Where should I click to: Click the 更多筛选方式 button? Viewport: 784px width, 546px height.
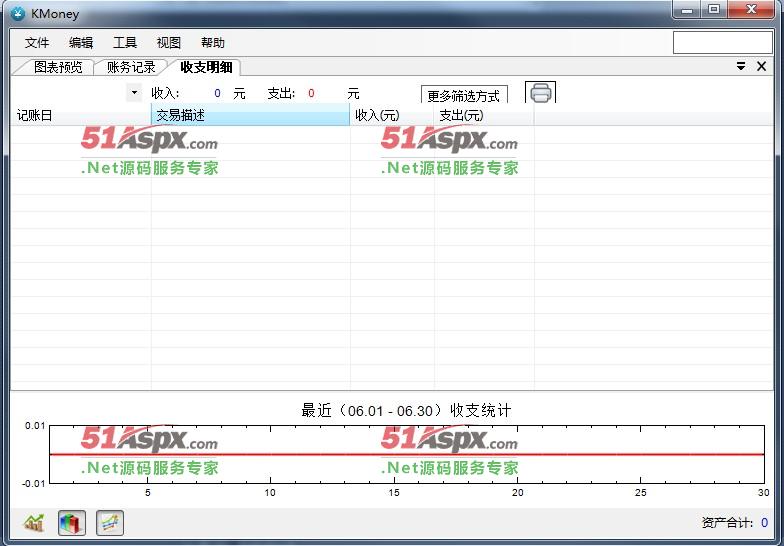point(464,96)
